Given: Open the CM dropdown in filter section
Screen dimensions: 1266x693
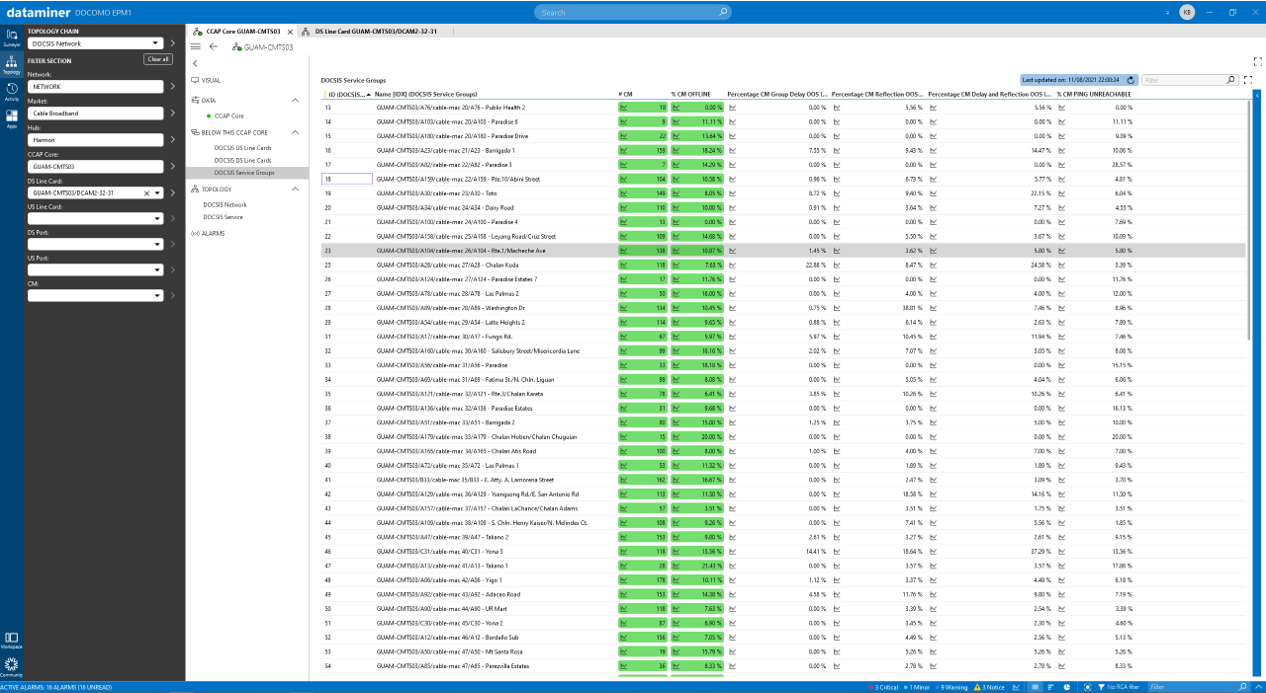Looking at the screenshot, I should (95, 296).
